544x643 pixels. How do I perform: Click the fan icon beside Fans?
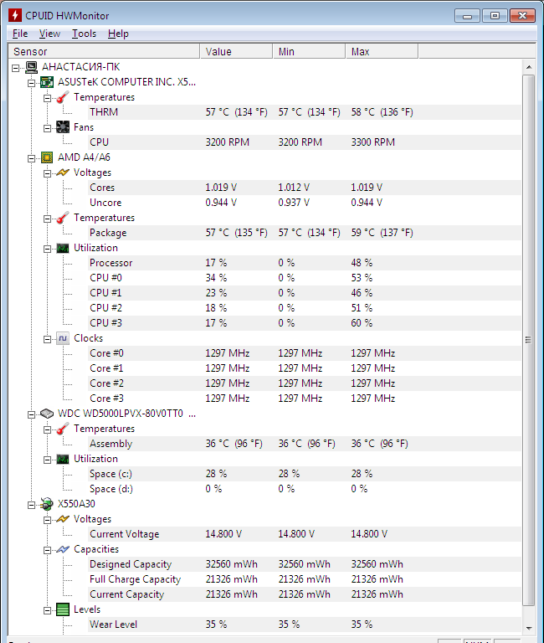coord(63,127)
